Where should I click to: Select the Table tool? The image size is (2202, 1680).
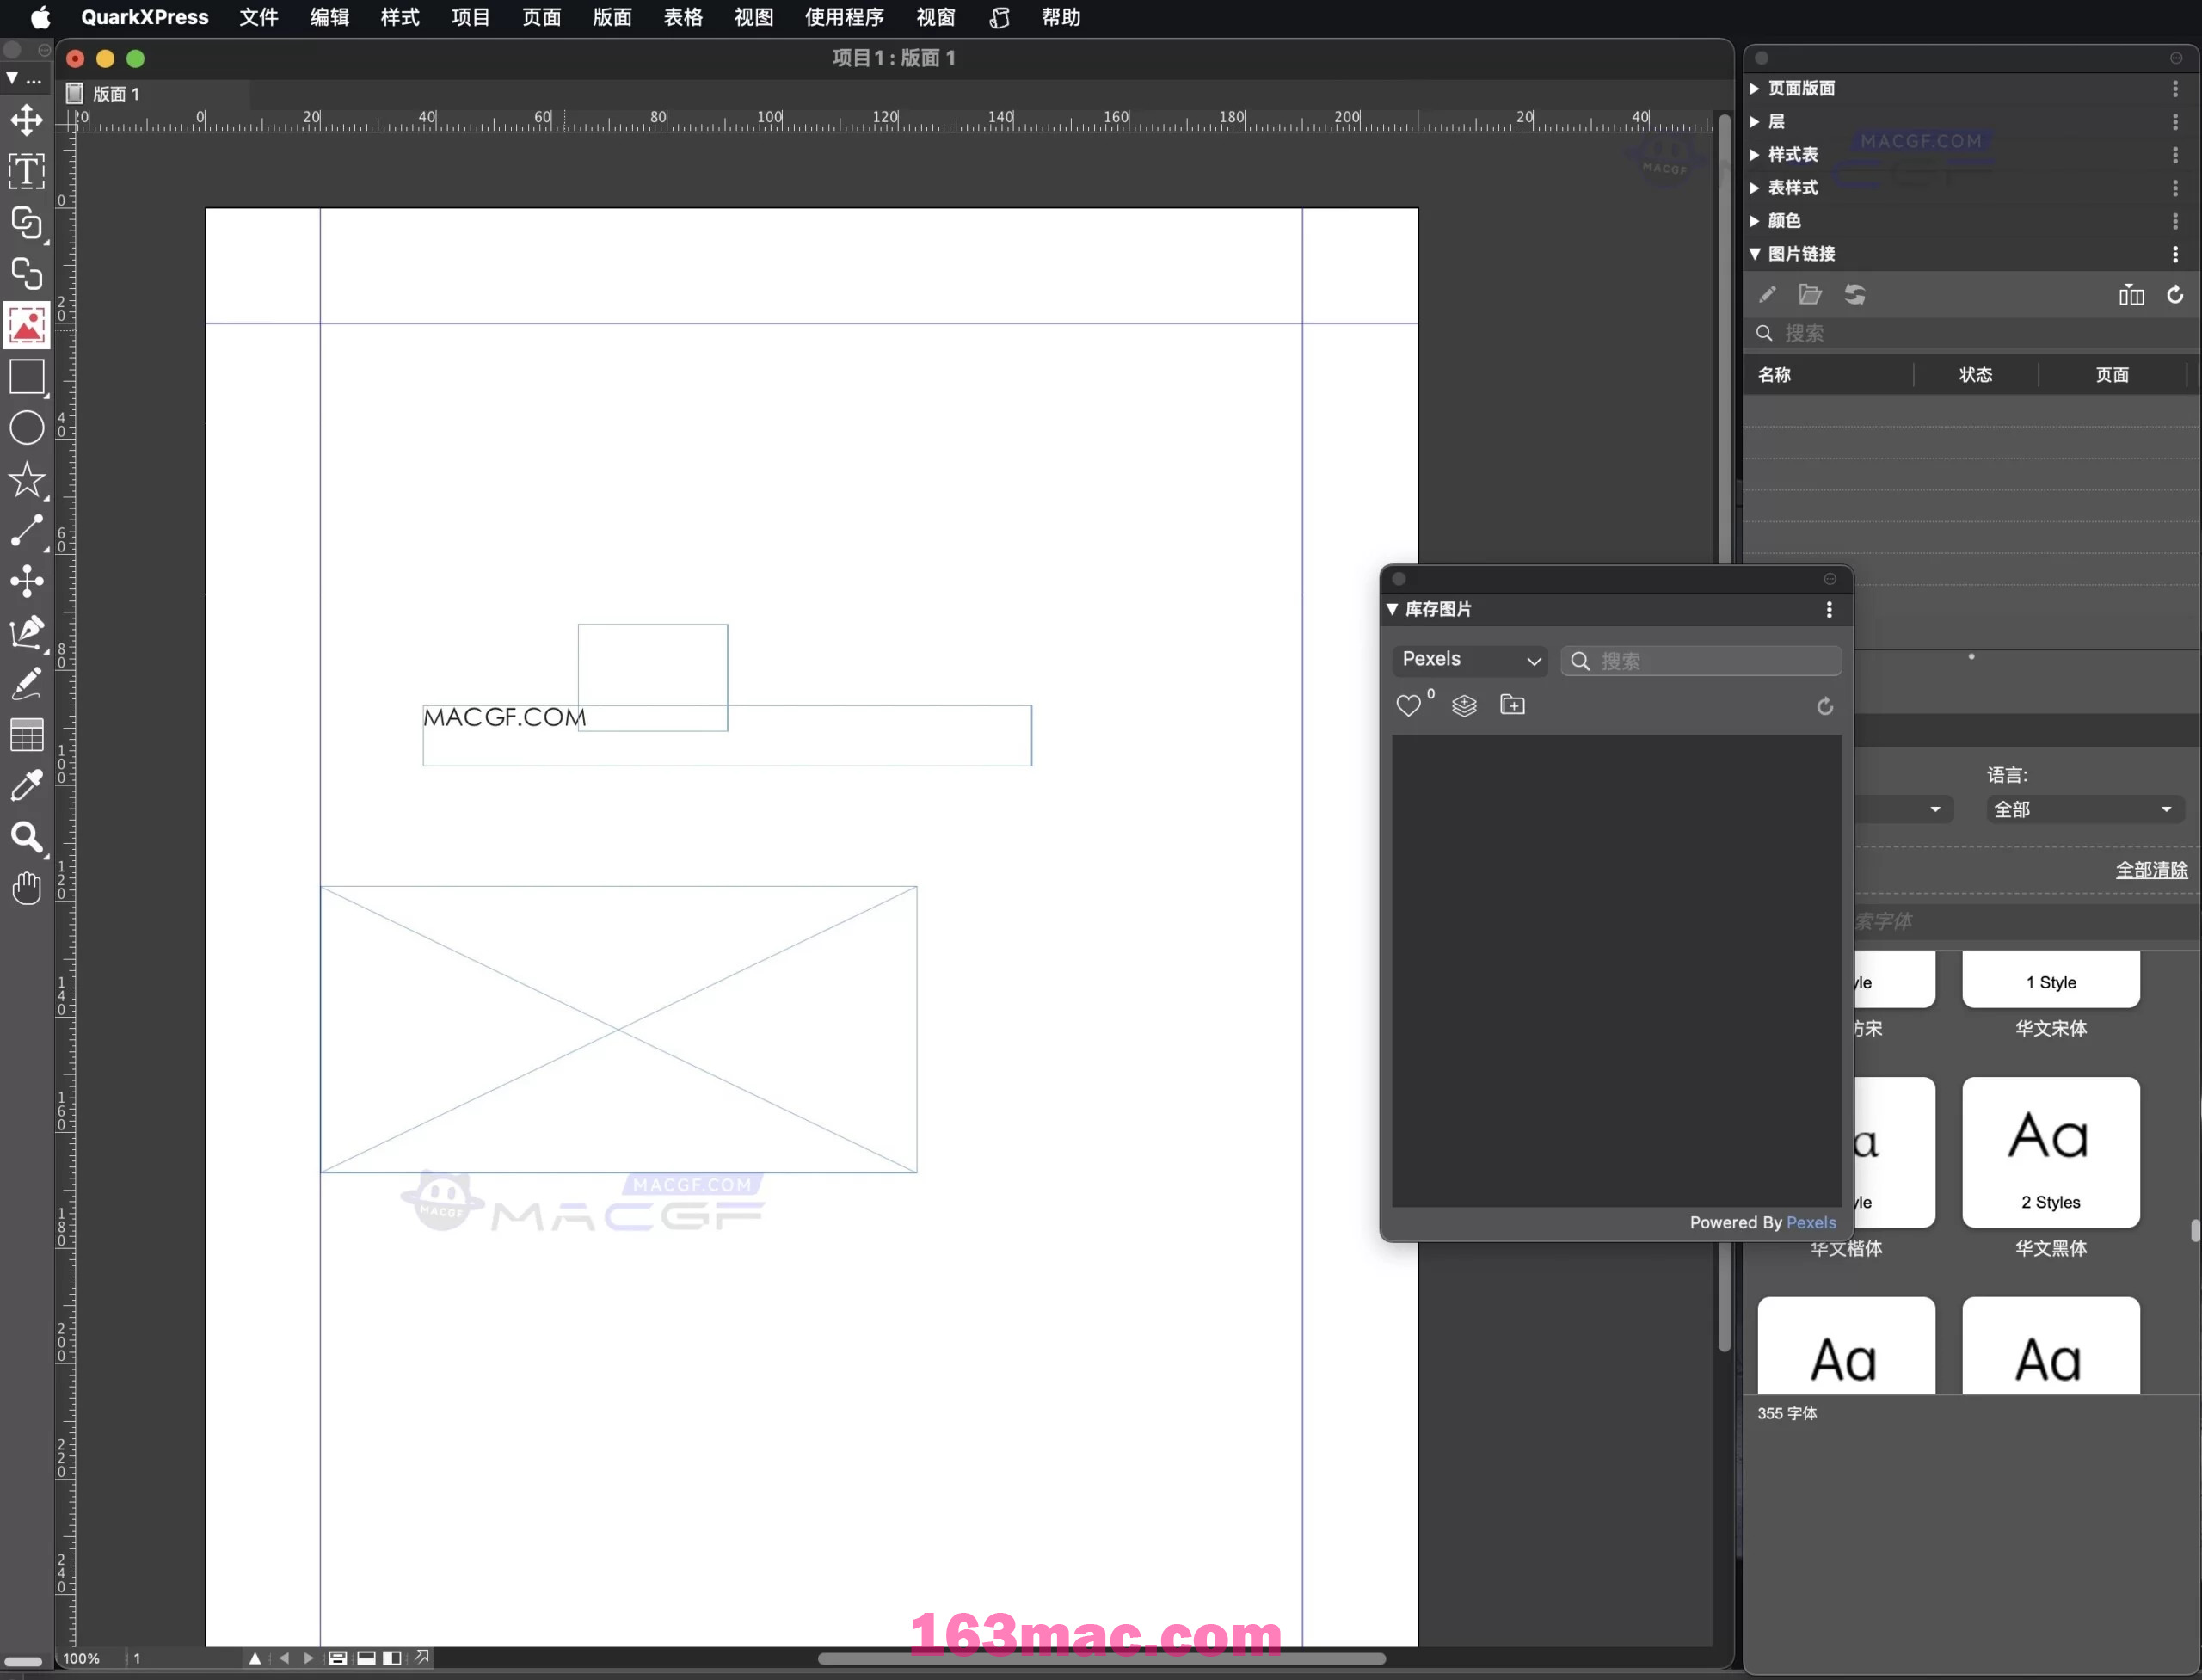click(27, 735)
